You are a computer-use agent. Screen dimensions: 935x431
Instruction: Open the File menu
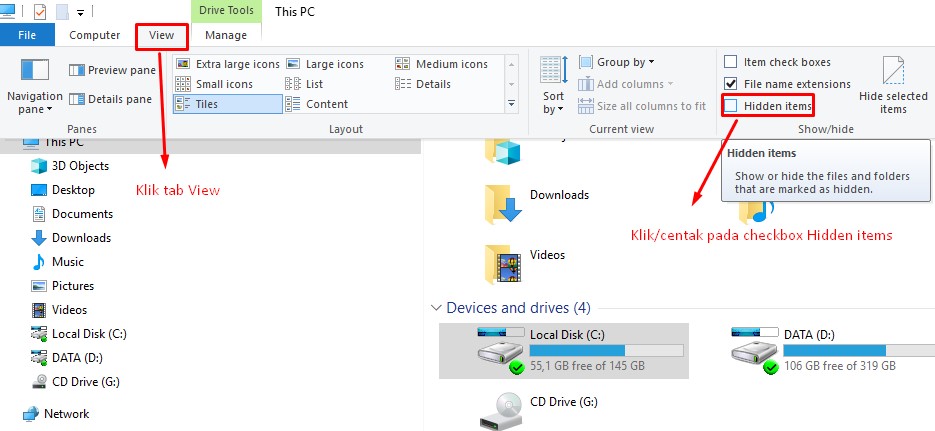[x=27, y=35]
